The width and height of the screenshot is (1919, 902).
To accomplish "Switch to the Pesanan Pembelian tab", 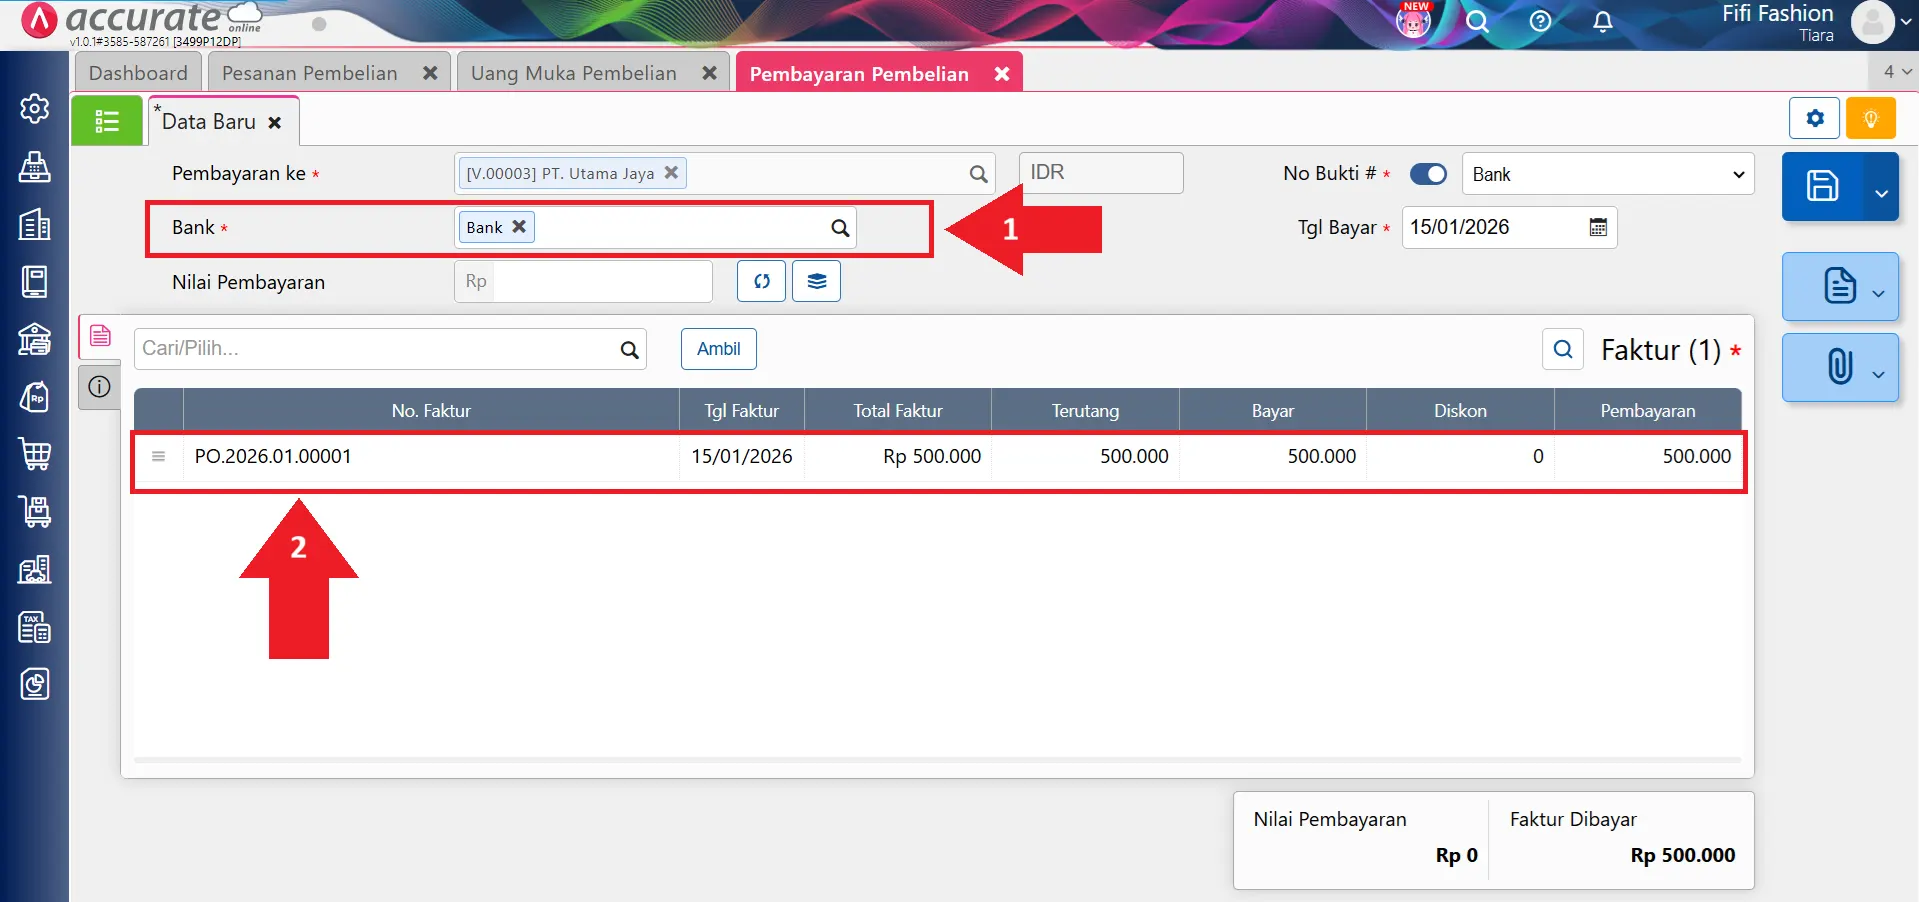I will tap(309, 73).
